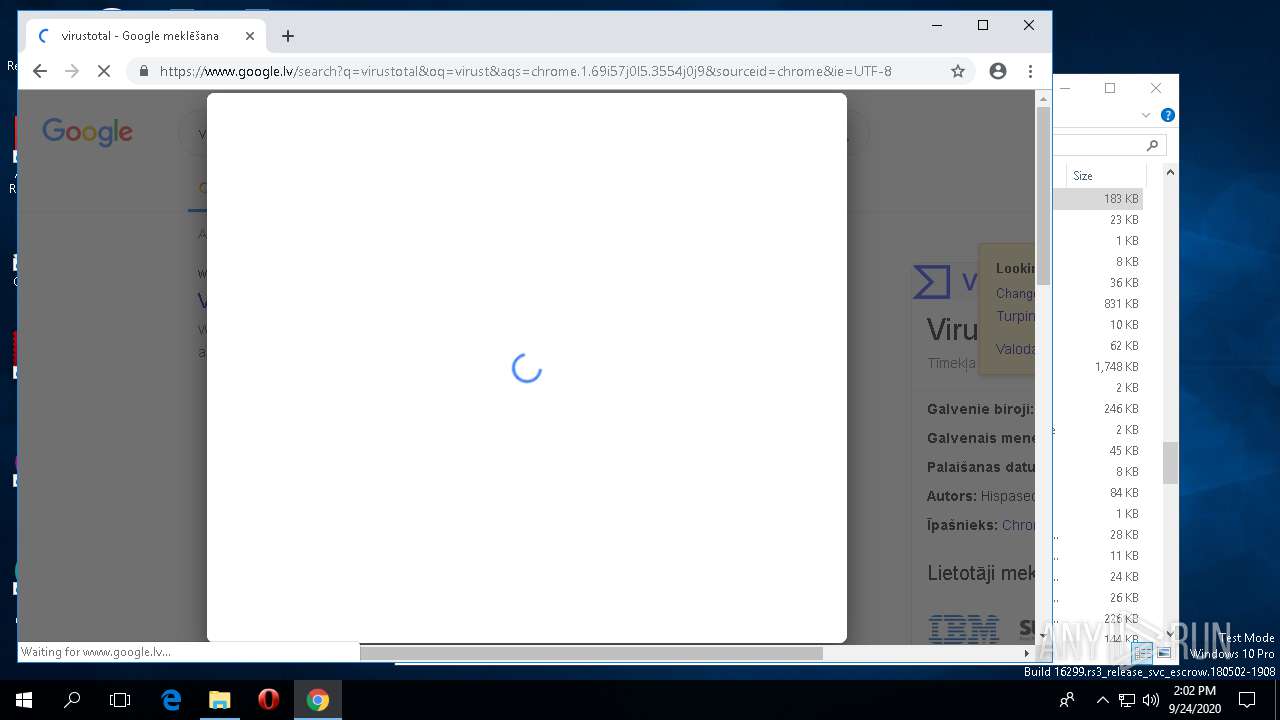
Task: Select the 36 KB file row
Action: 1098,283
